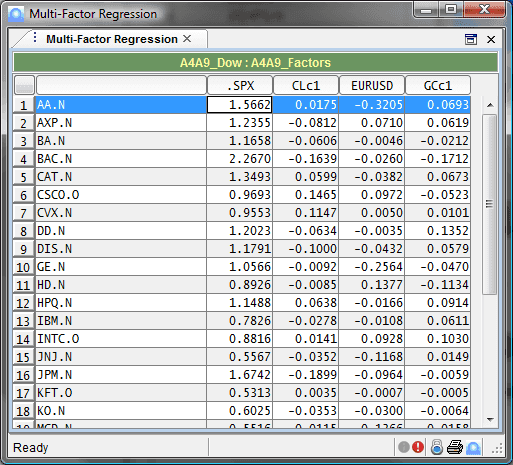Click the lock icon in status bar

coord(437,447)
